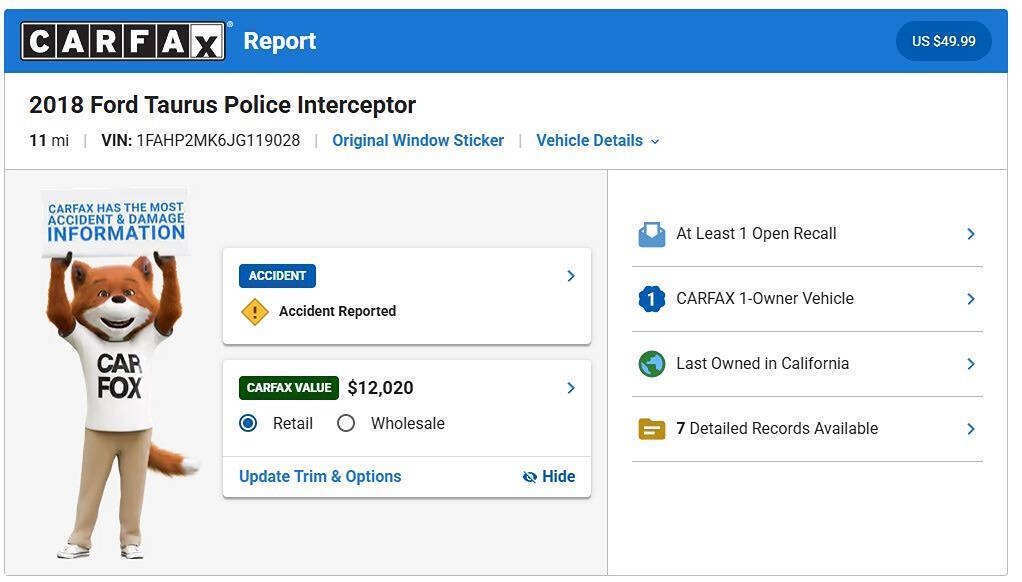Viewport: 1022px width, 582px height.
Task: Select the Retail value option
Action: pyautogui.click(x=248, y=424)
